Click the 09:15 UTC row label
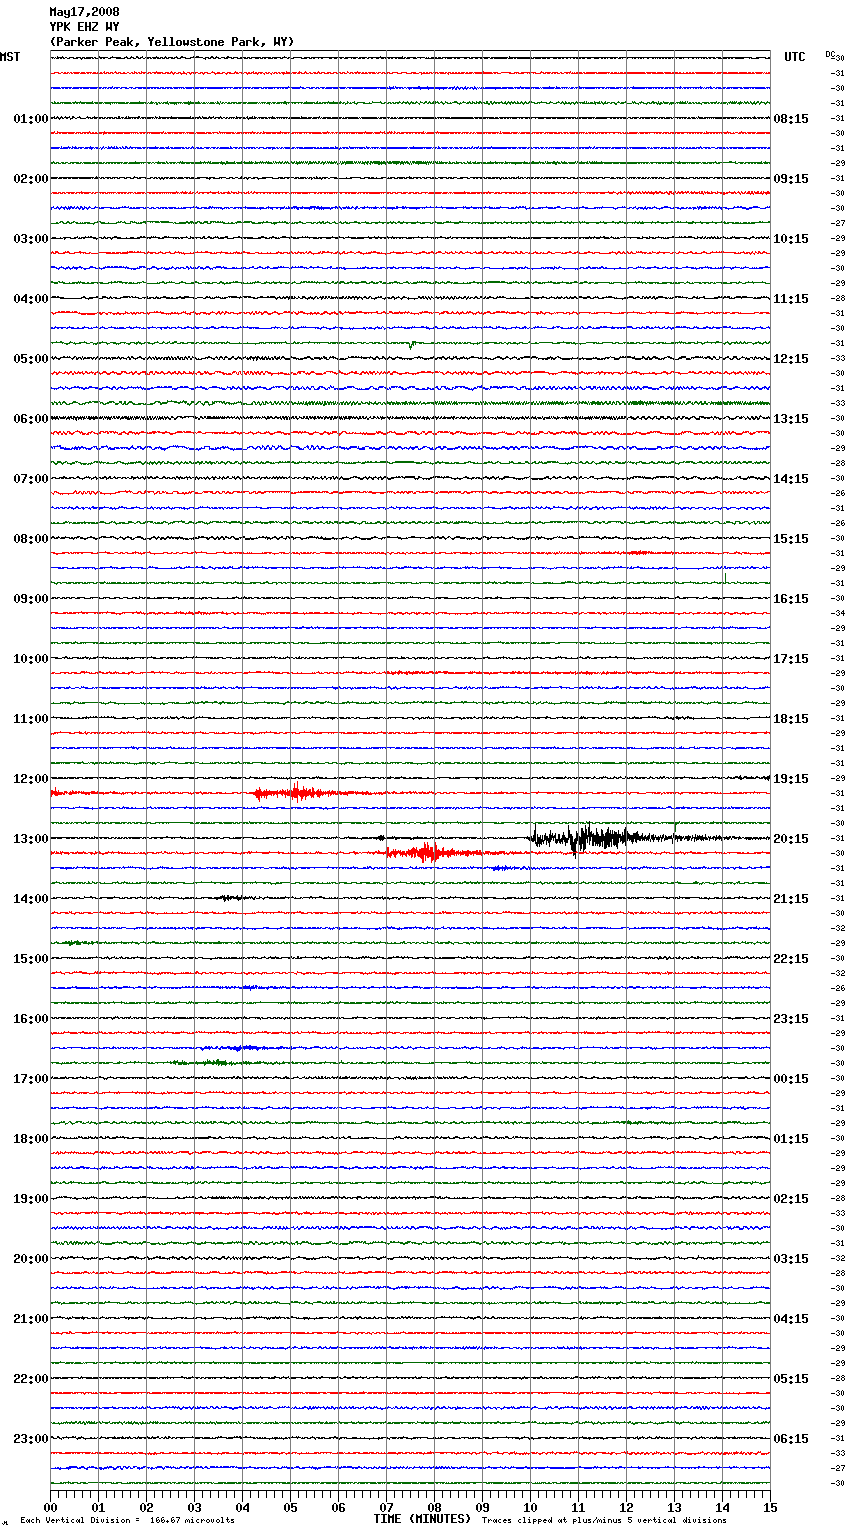The height and width of the screenshot is (1534, 850). coord(791,179)
